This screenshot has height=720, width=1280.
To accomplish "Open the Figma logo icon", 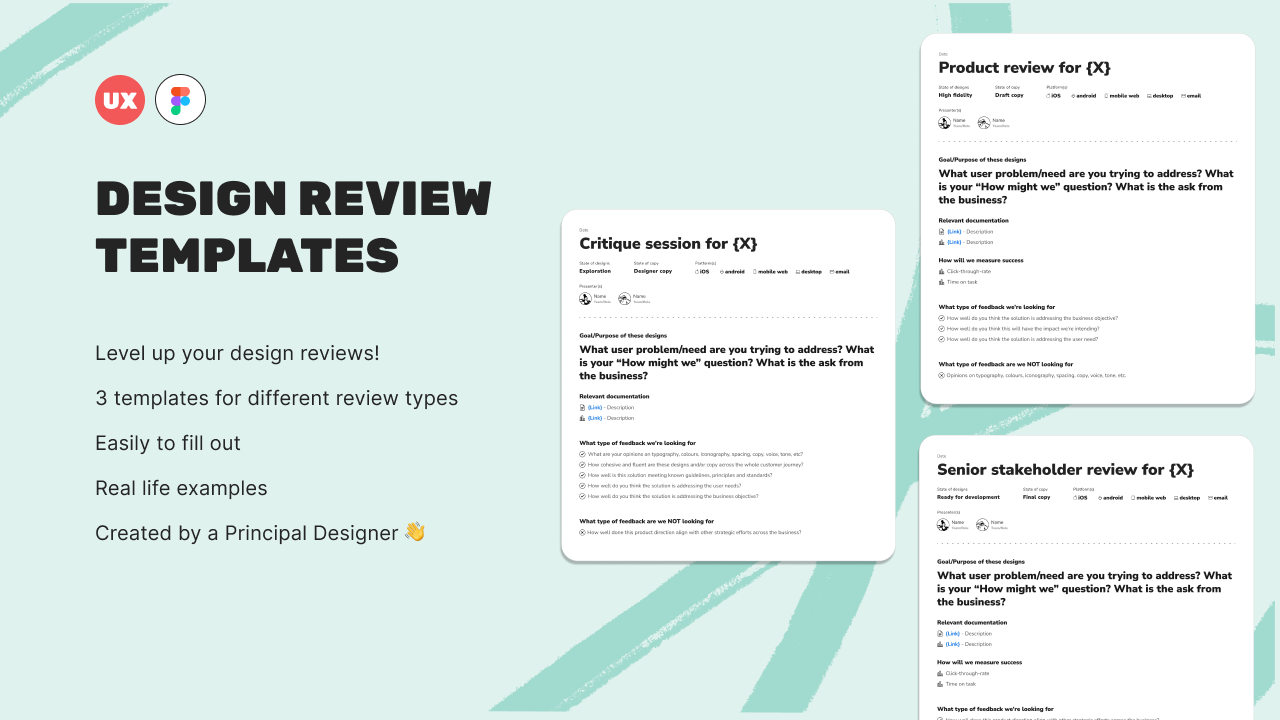I will tap(180, 99).
